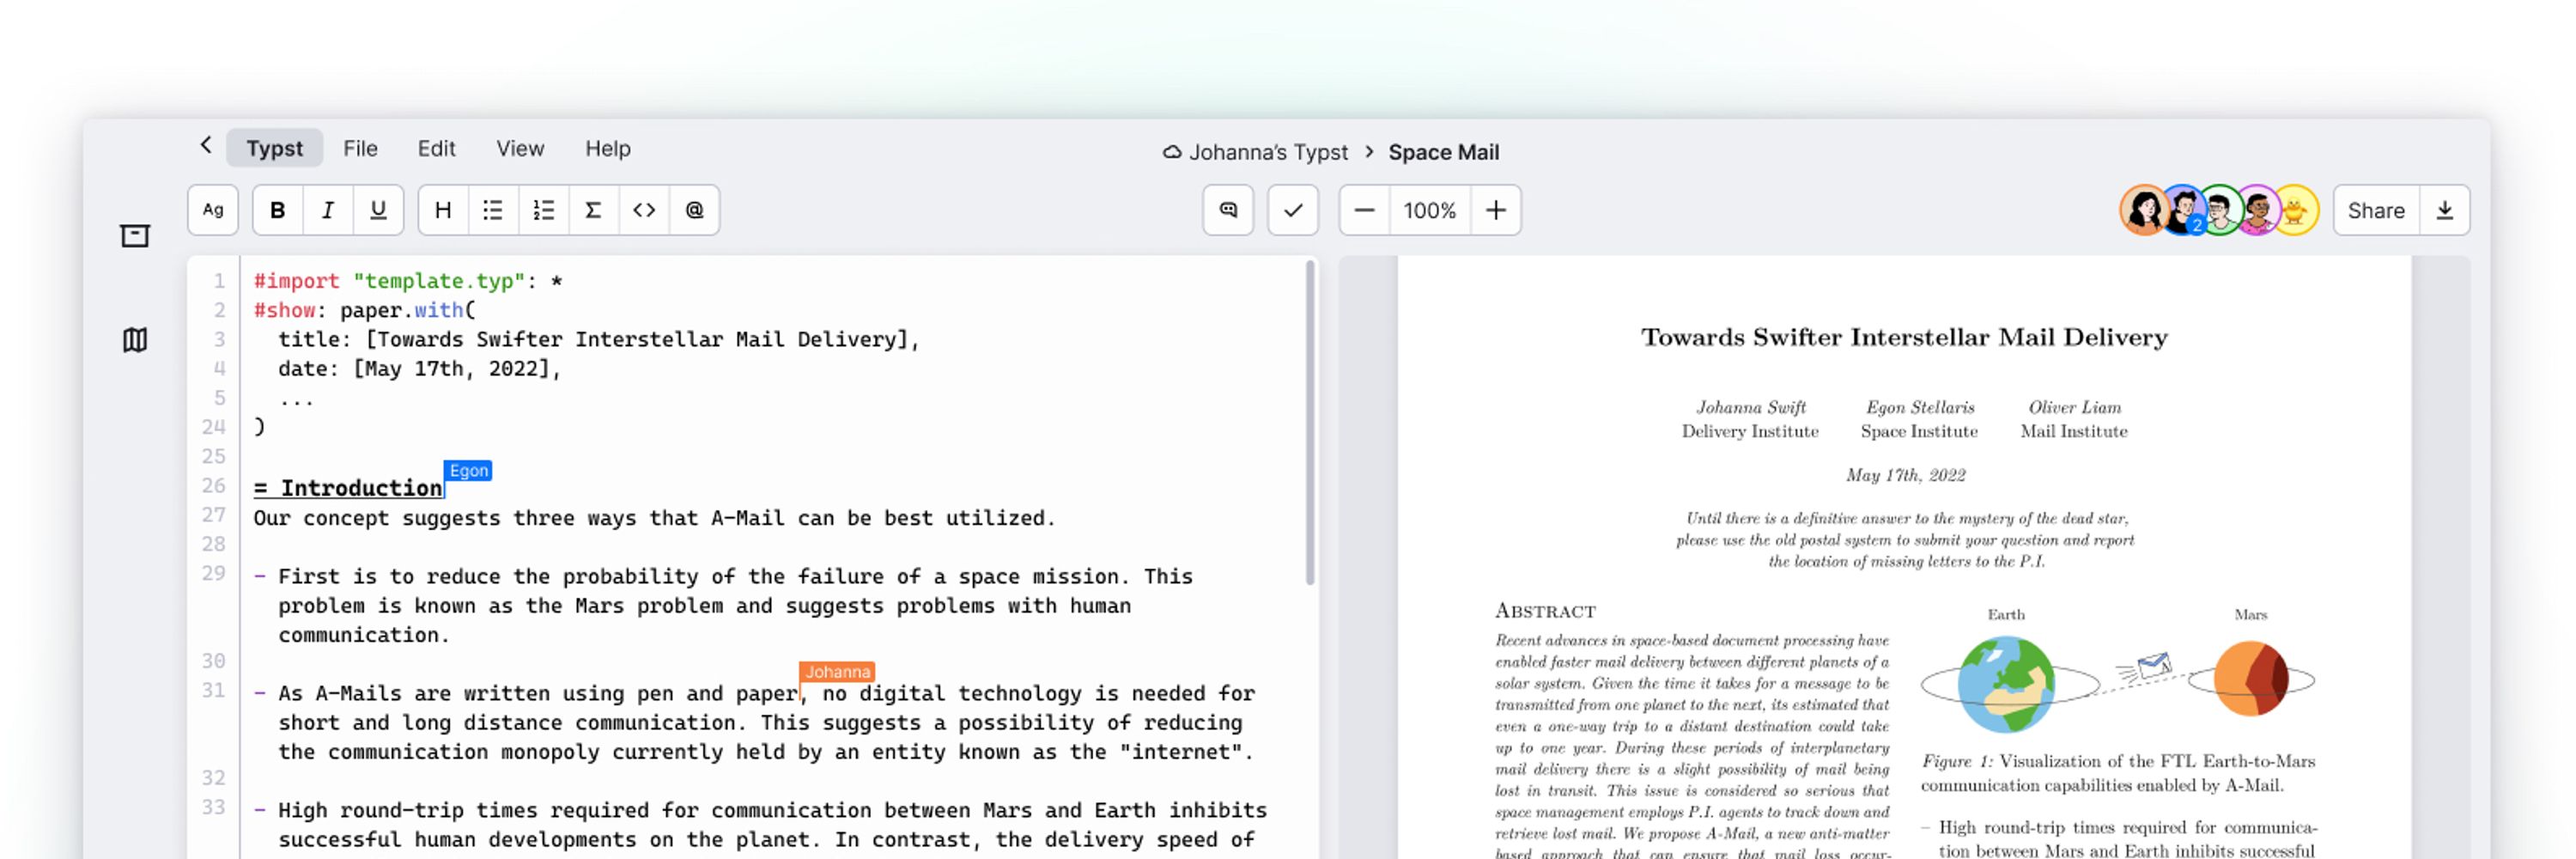The width and height of the screenshot is (2576, 859).
Task: Click the Share button
Action: click(2376, 210)
